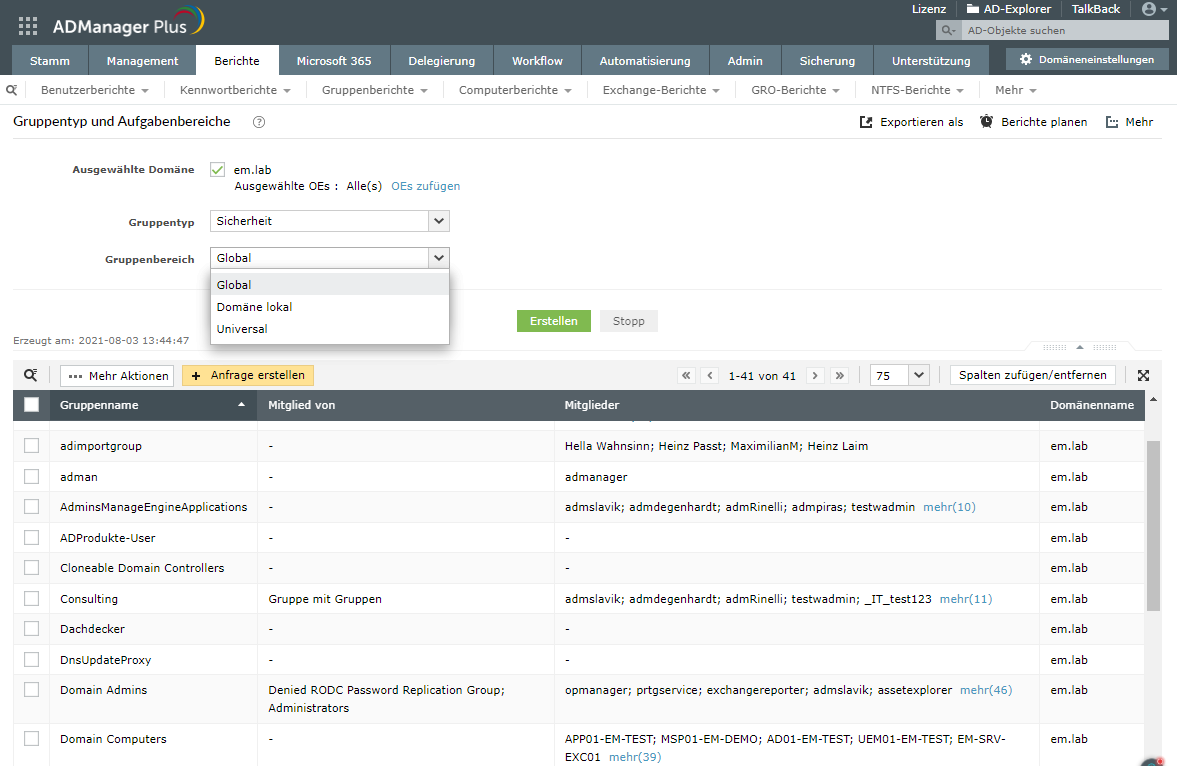Screen dimensions: 1177x766
Task: Go to the previous results page
Action: [710, 375]
